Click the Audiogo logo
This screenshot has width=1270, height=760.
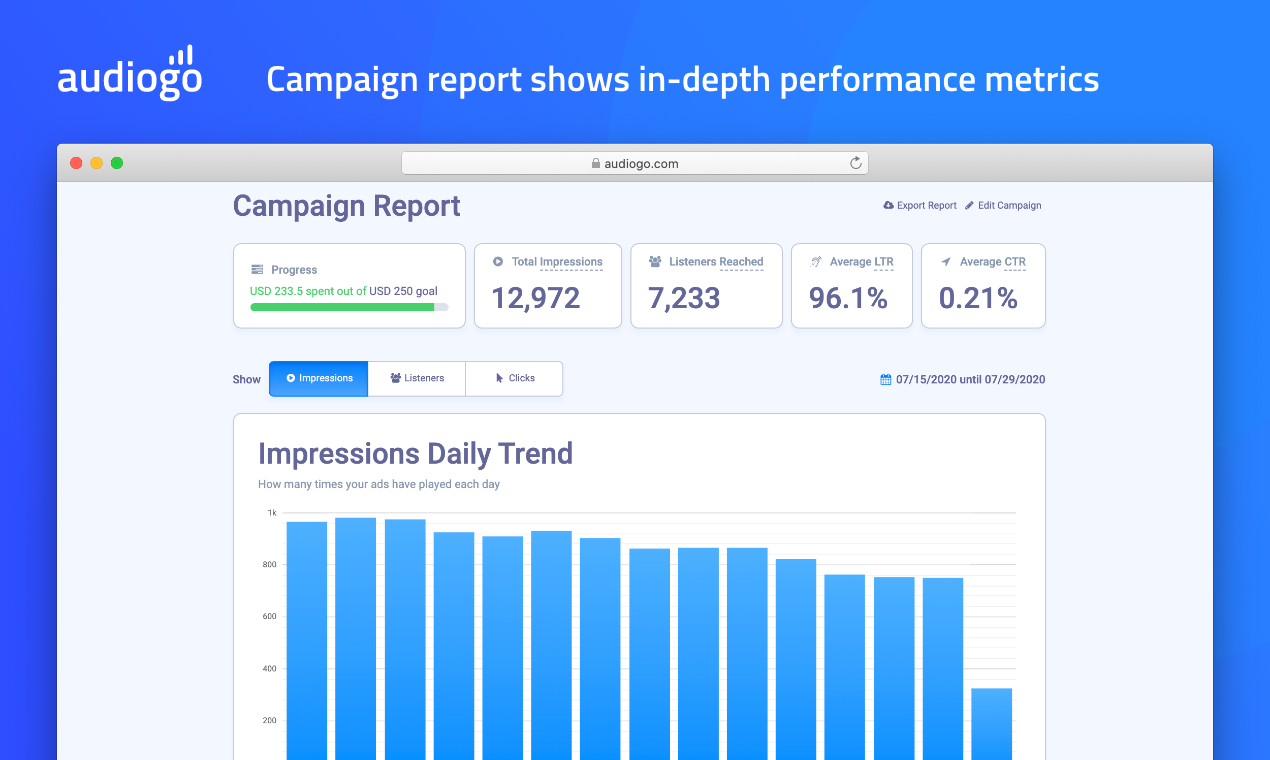(130, 73)
